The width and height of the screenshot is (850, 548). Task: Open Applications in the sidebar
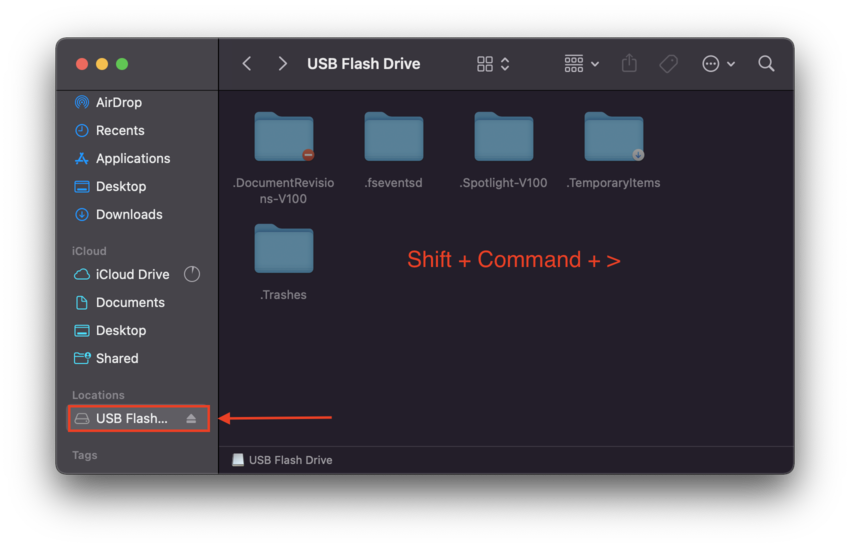(138, 159)
